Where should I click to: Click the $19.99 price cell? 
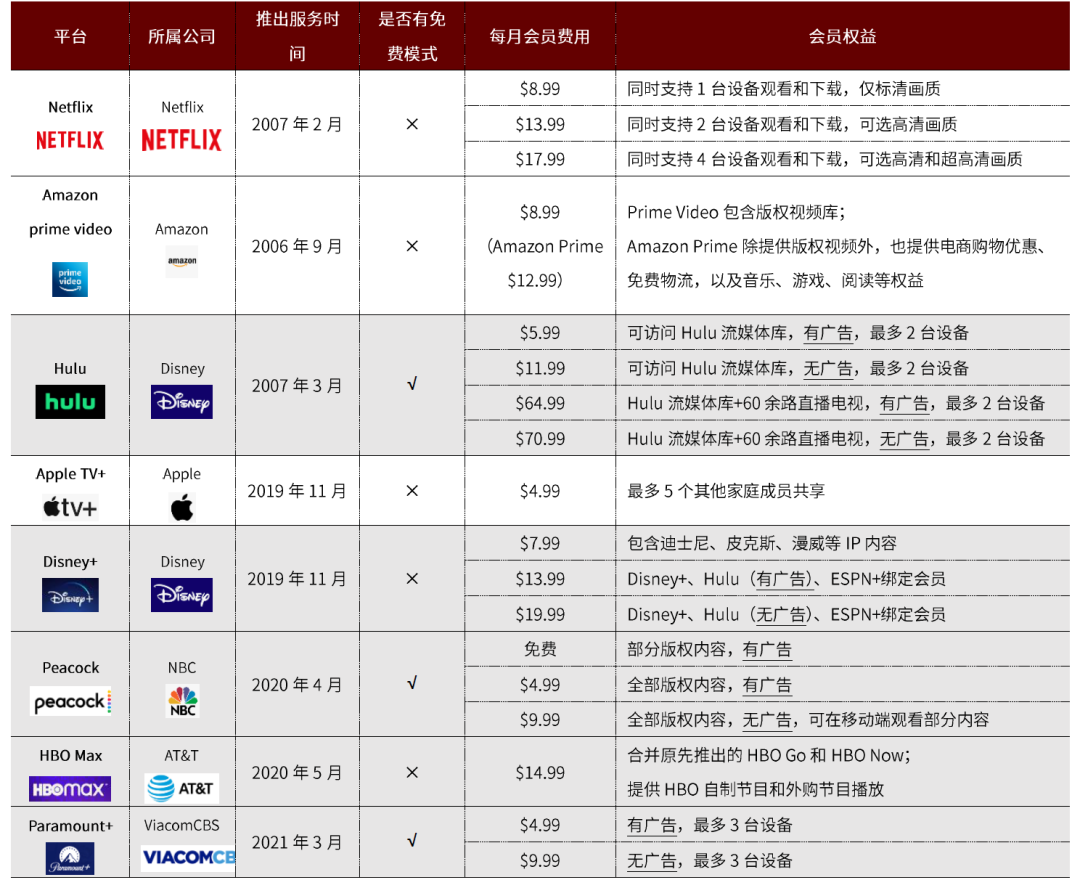[540, 615]
